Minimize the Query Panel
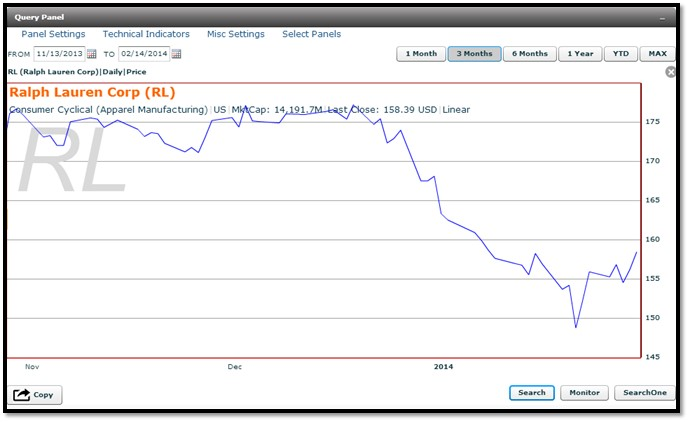 pos(662,18)
